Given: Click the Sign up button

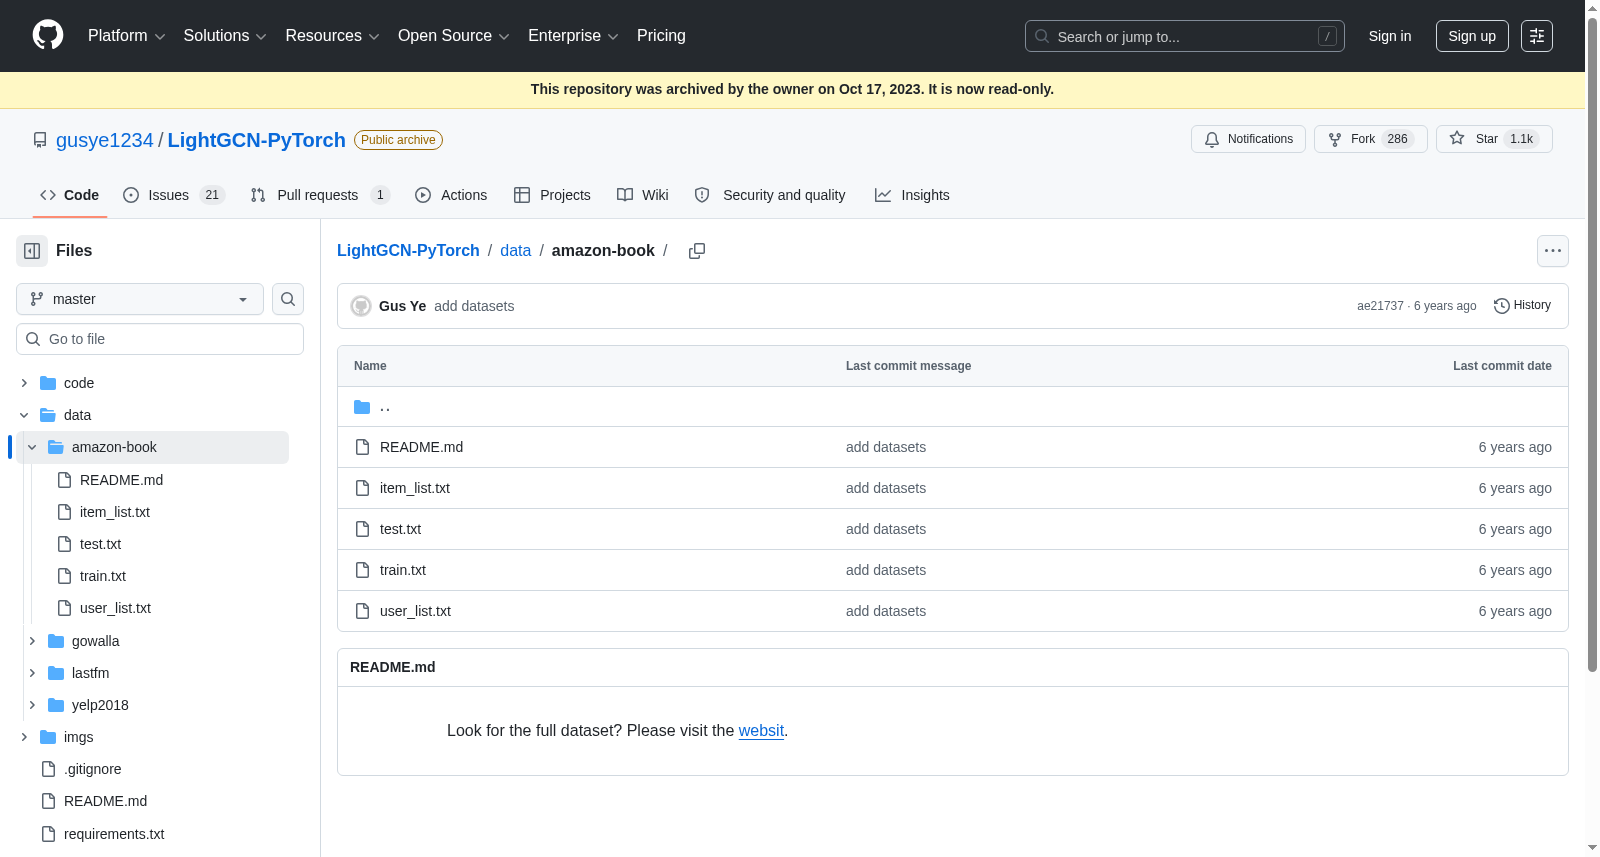Looking at the screenshot, I should point(1472,36).
